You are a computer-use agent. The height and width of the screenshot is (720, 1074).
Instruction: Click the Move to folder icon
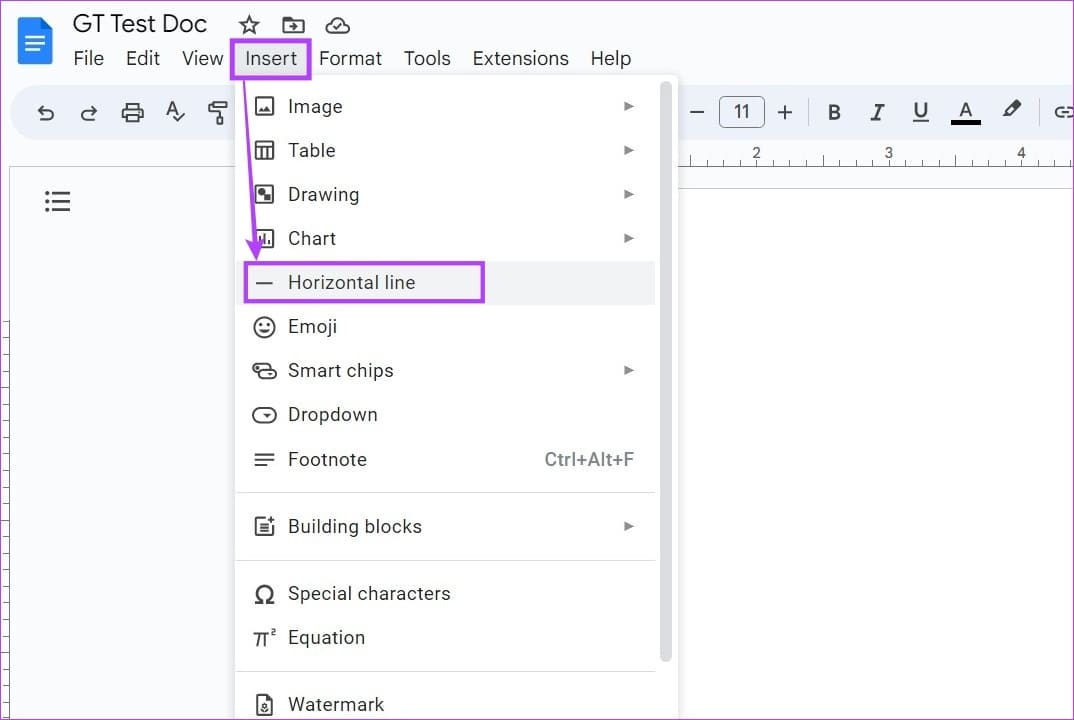pos(293,25)
